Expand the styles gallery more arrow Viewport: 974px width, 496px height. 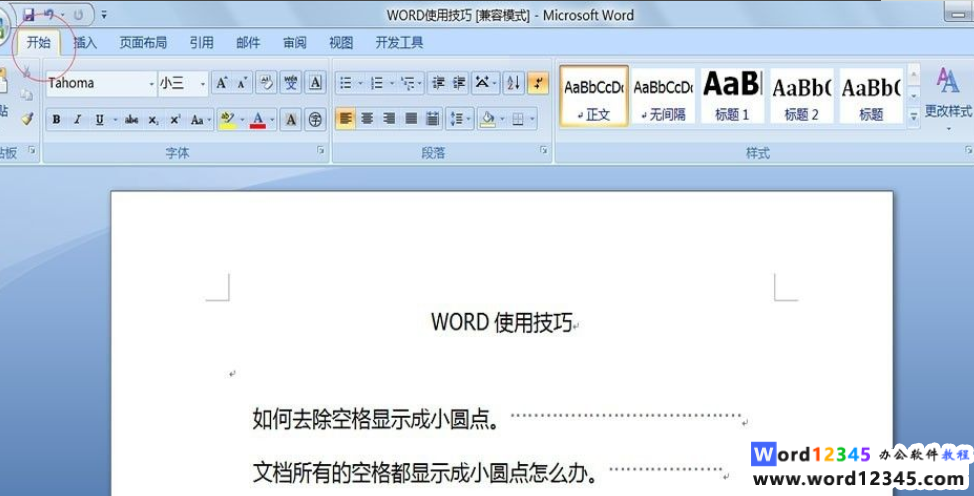point(913,116)
